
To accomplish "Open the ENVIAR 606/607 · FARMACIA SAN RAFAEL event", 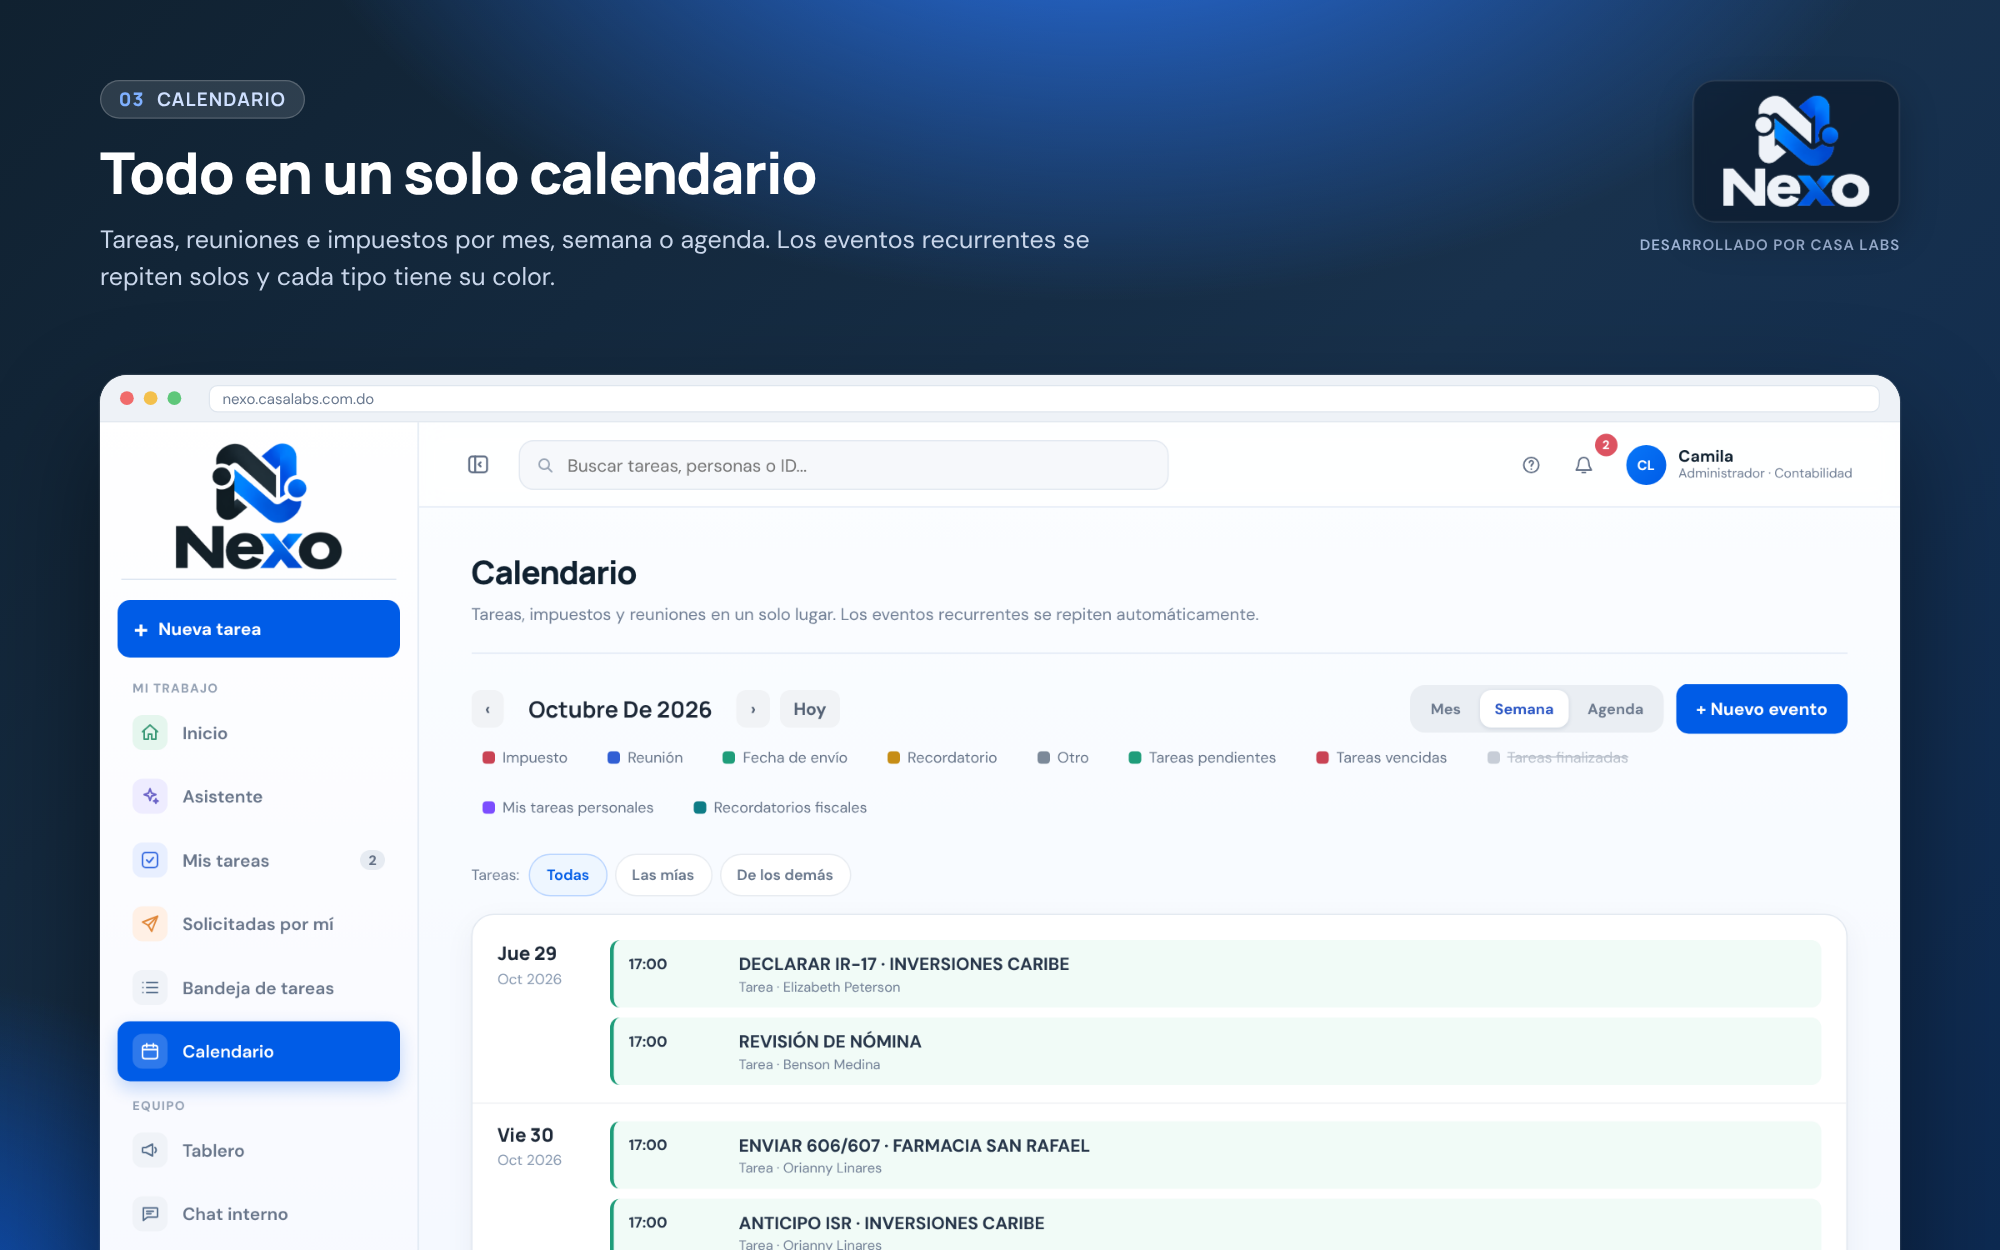I will point(1215,1155).
